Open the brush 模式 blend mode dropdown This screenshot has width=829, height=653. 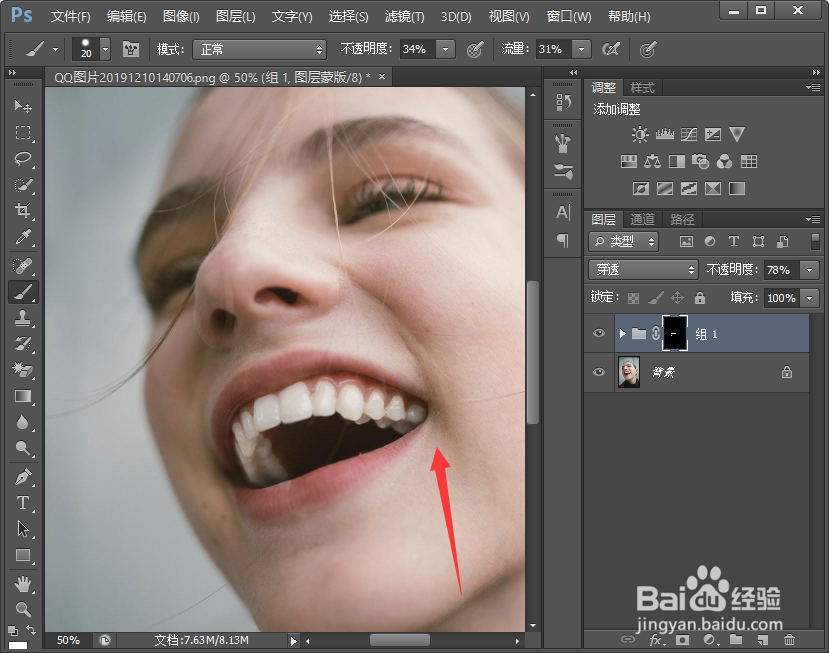[259, 49]
